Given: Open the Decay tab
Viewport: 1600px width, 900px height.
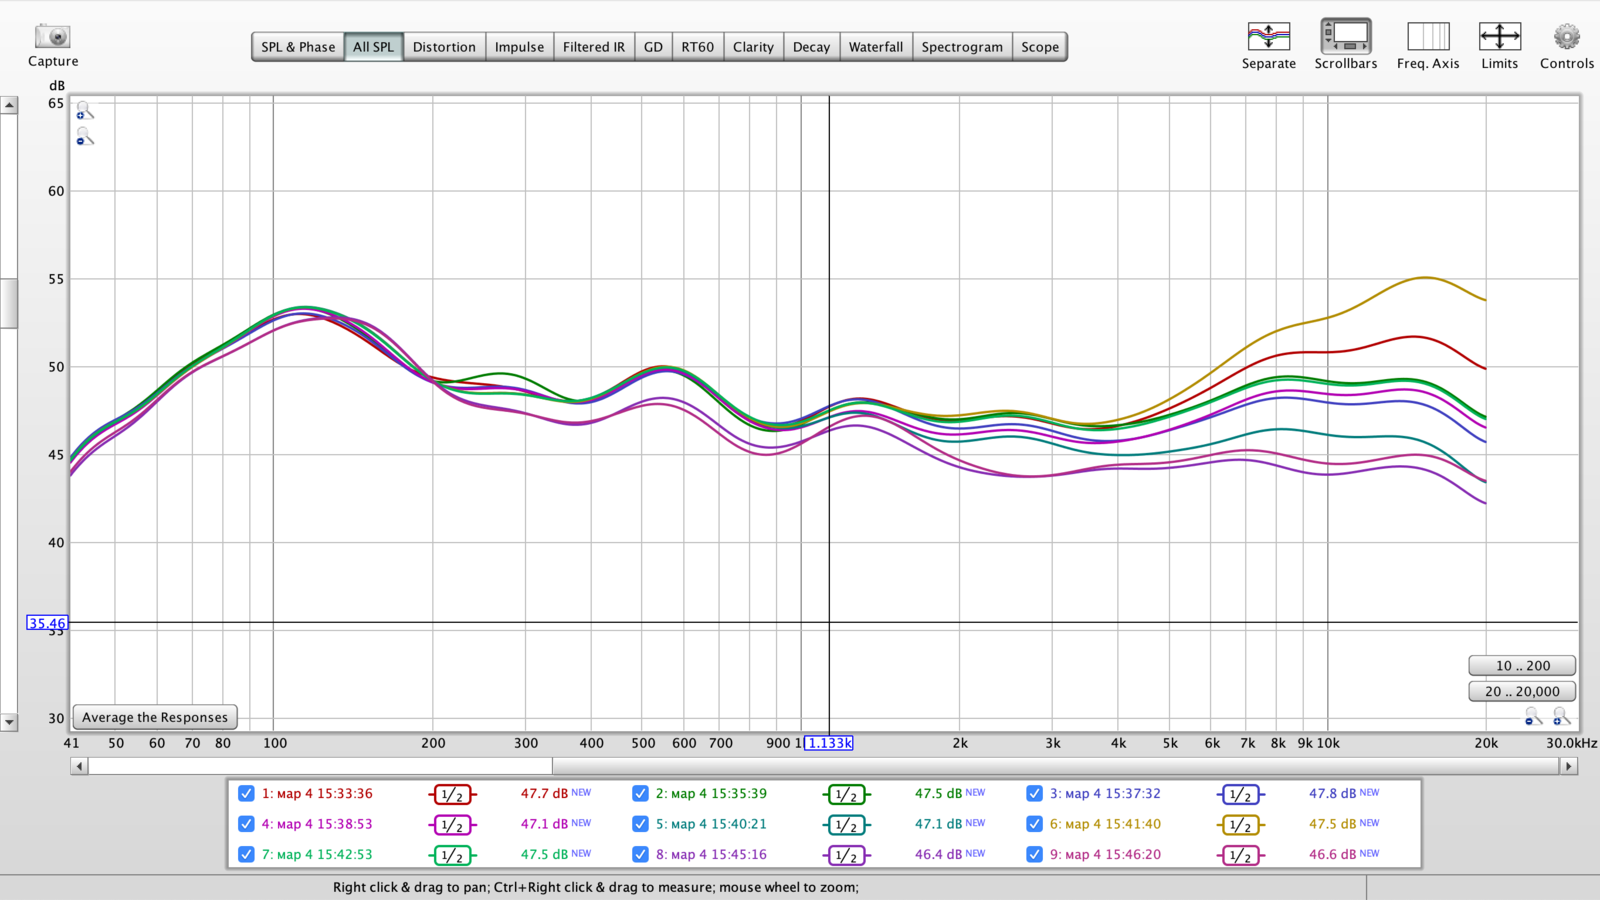Looking at the screenshot, I should 811,47.
